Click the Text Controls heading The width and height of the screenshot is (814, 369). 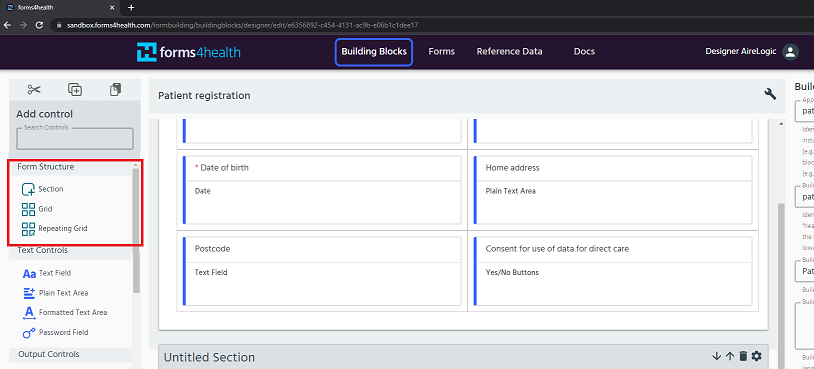(43, 250)
